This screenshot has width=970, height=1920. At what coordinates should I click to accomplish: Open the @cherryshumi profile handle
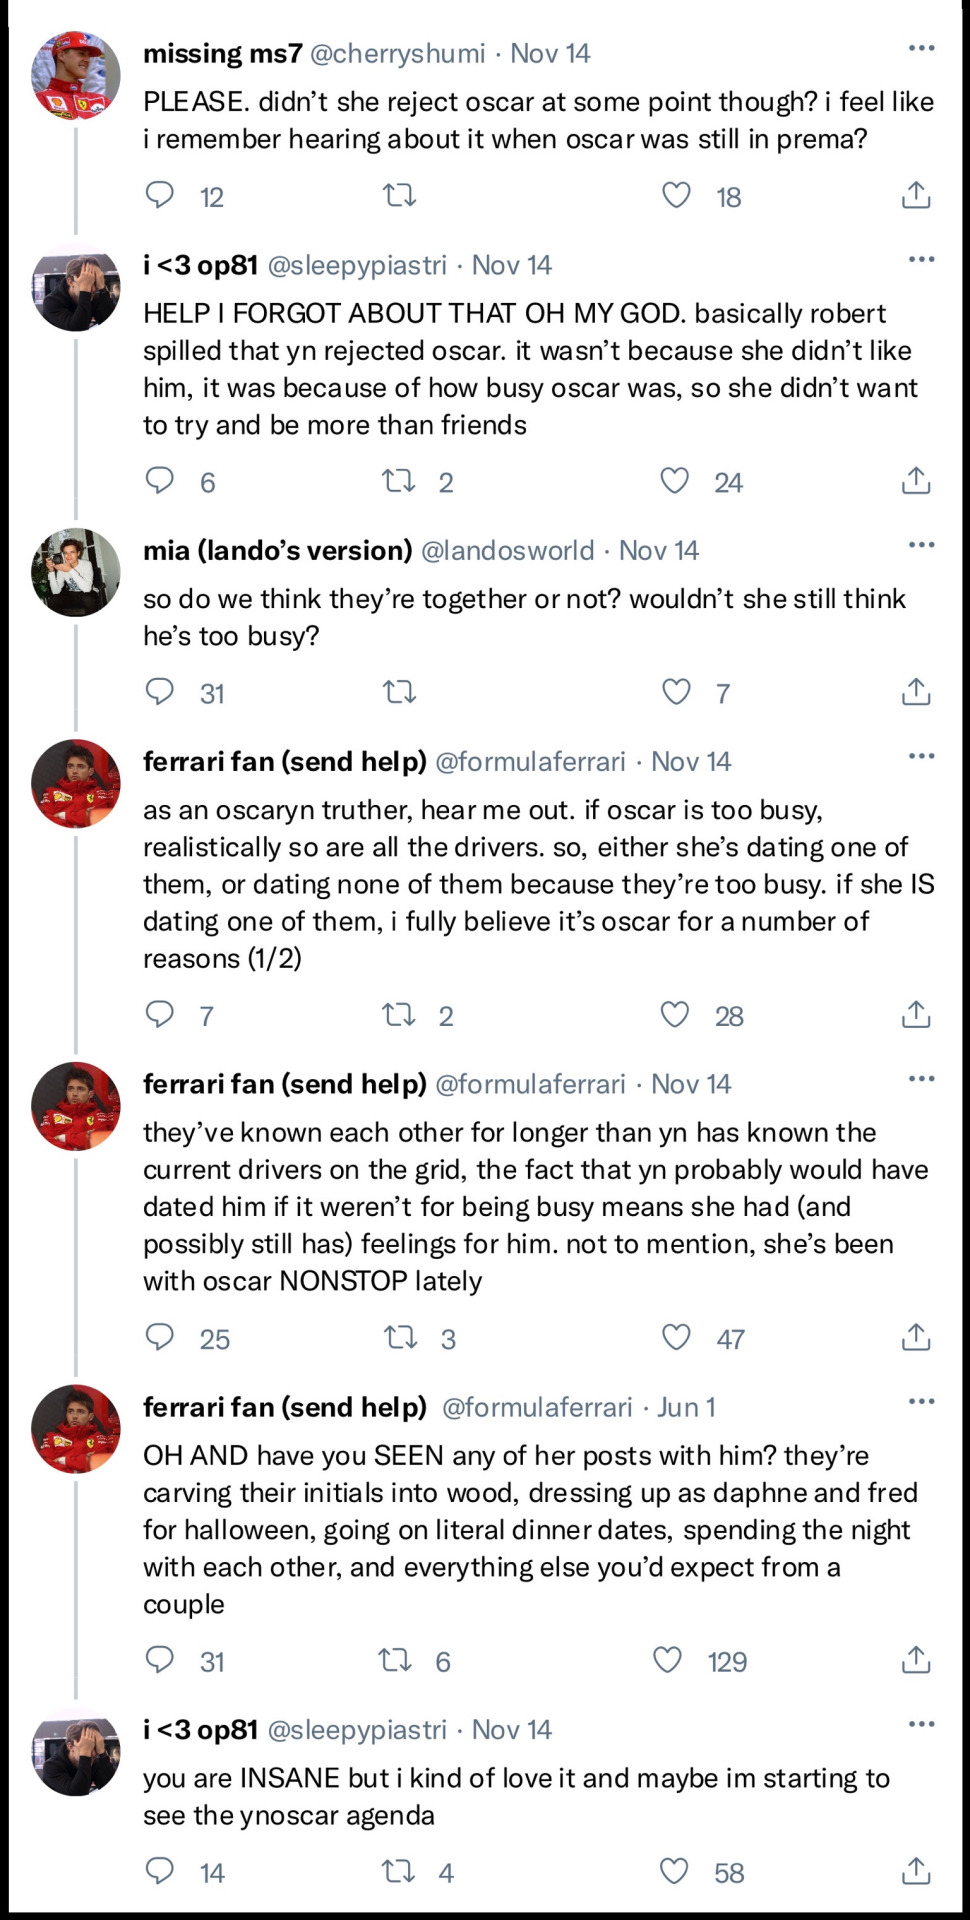(397, 53)
